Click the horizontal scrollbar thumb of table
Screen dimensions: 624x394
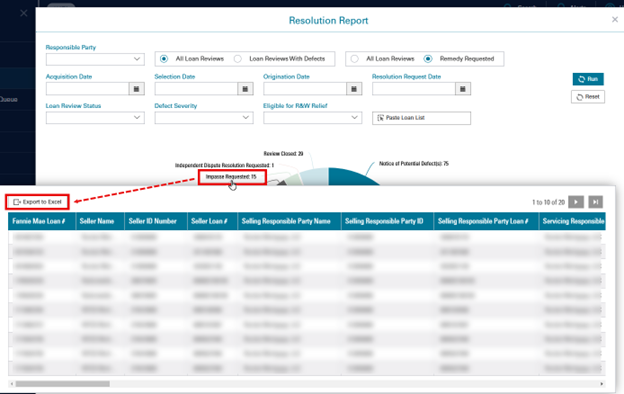[62, 384]
